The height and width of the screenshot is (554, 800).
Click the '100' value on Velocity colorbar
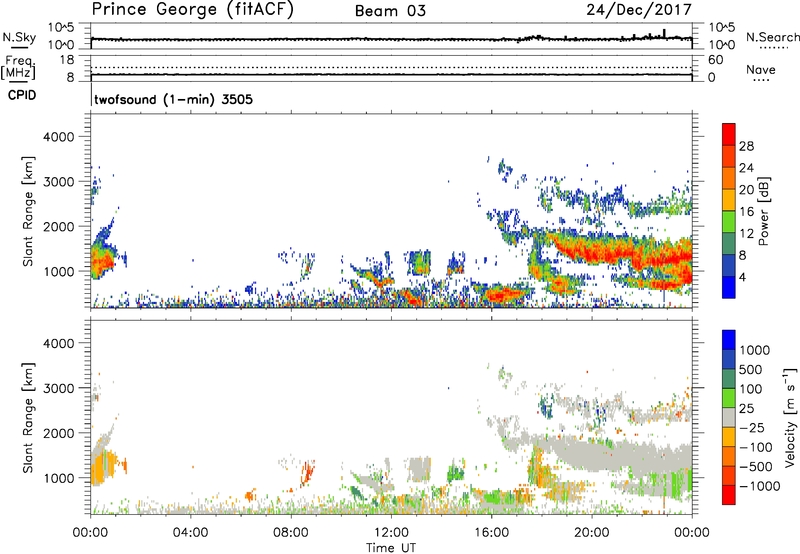[x=751, y=389]
